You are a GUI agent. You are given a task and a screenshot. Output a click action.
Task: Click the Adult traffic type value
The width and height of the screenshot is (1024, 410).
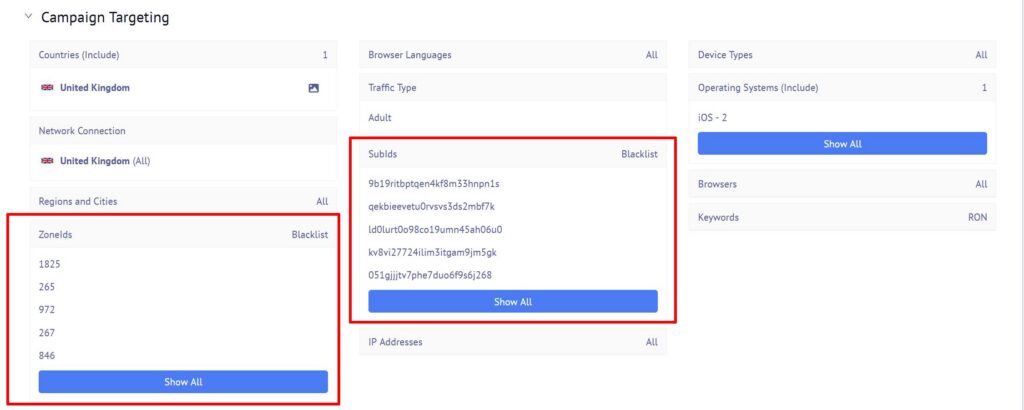click(380, 118)
